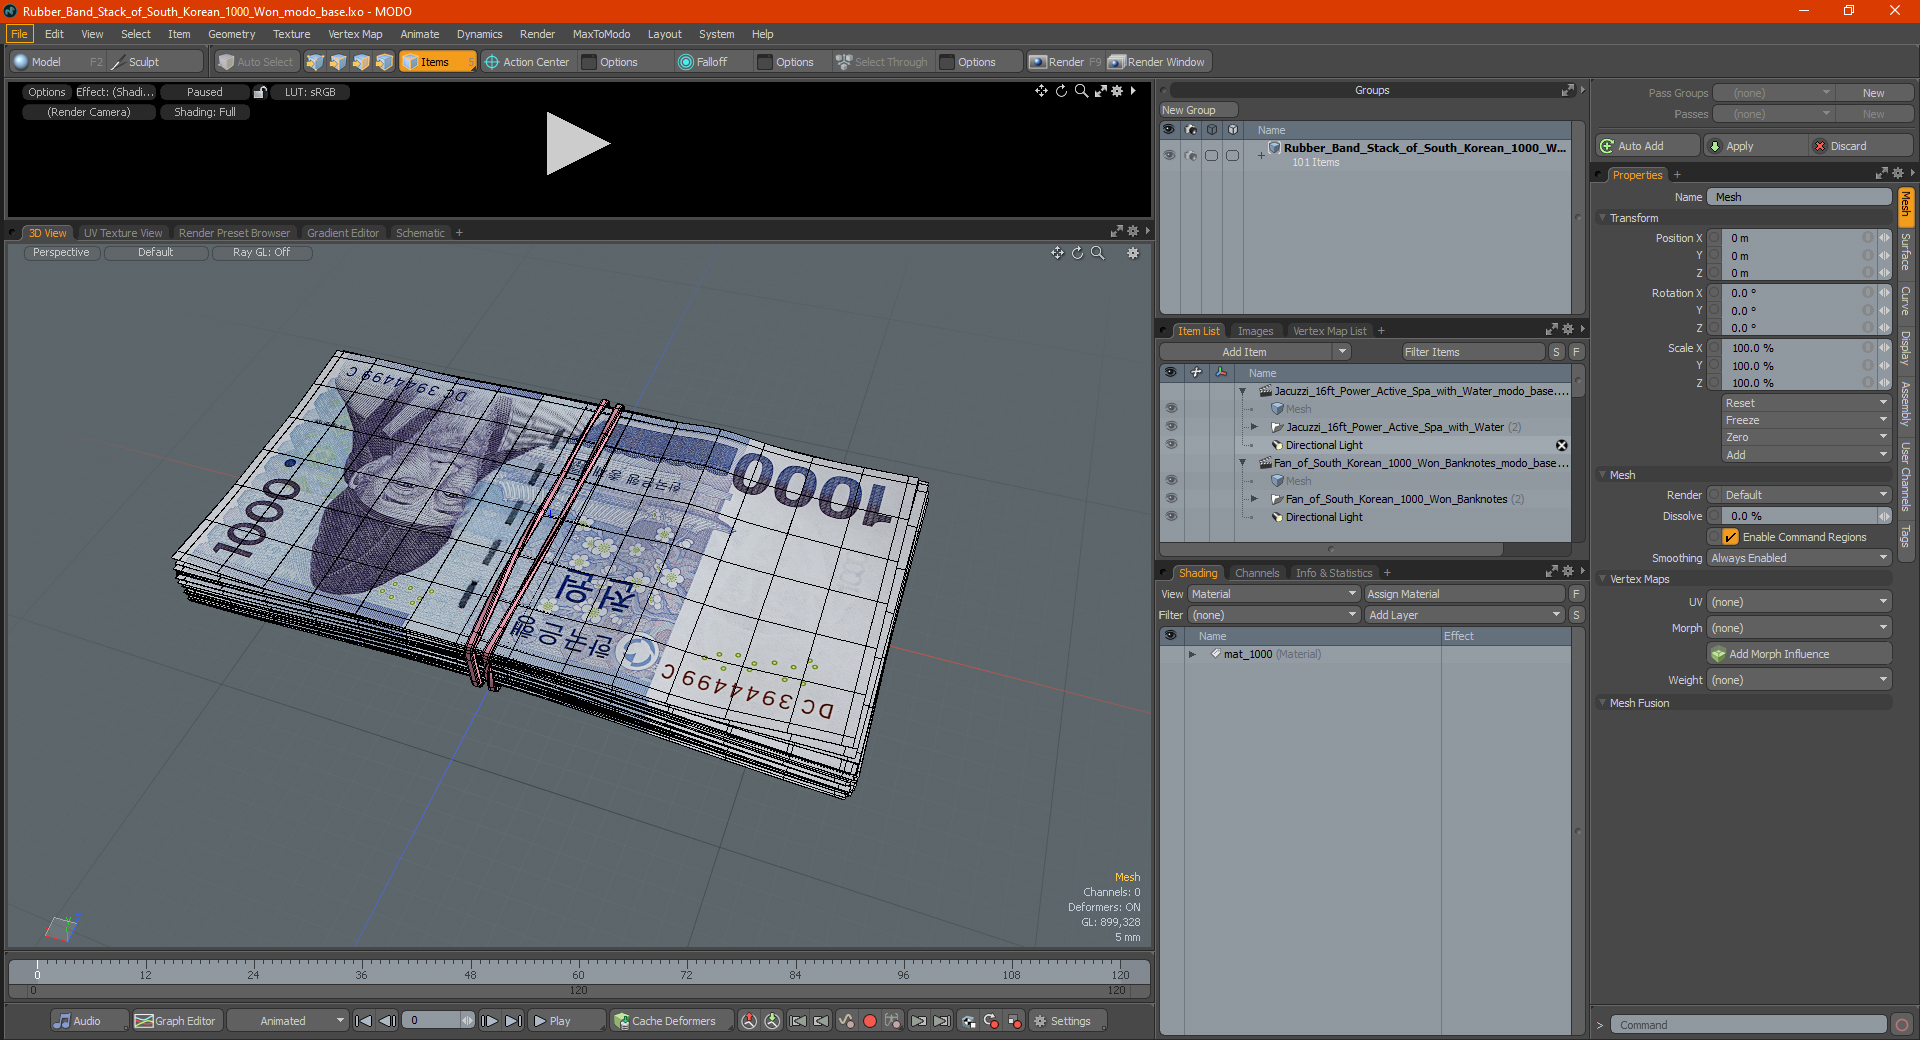
Task: Click New next to Pass Groups
Action: (1874, 93)
